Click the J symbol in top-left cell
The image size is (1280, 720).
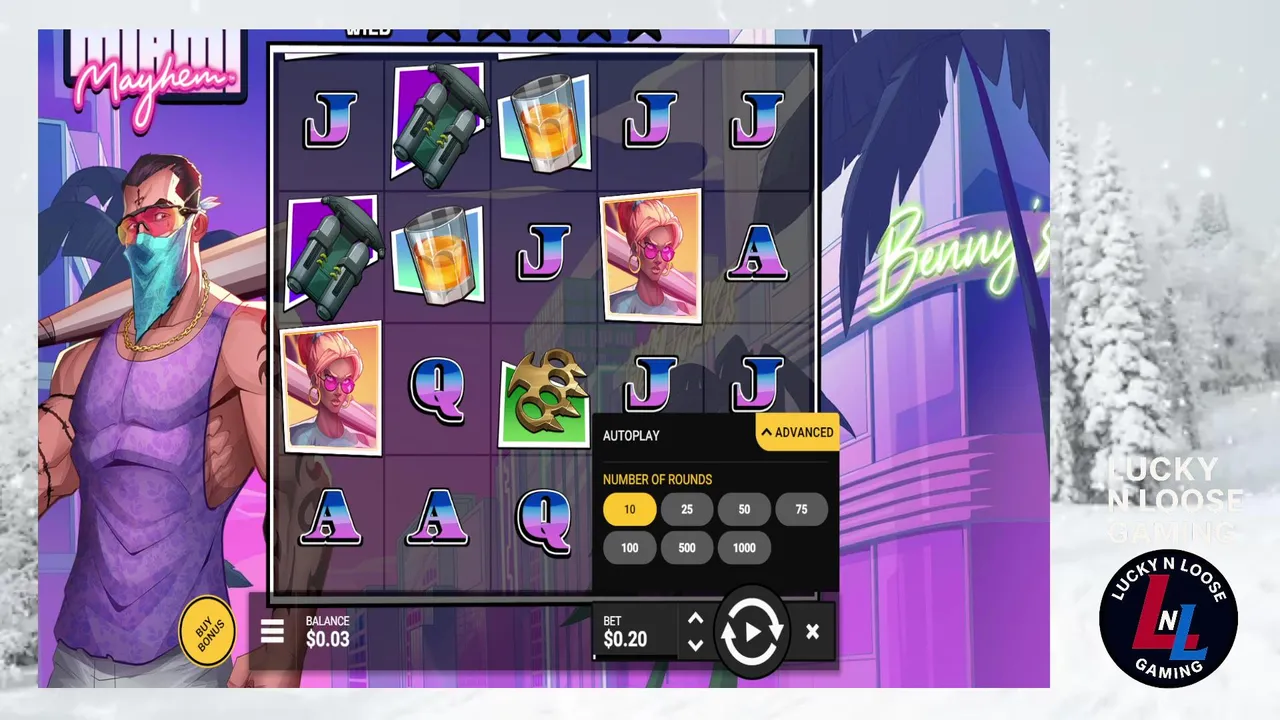click(x=330, y=122)
